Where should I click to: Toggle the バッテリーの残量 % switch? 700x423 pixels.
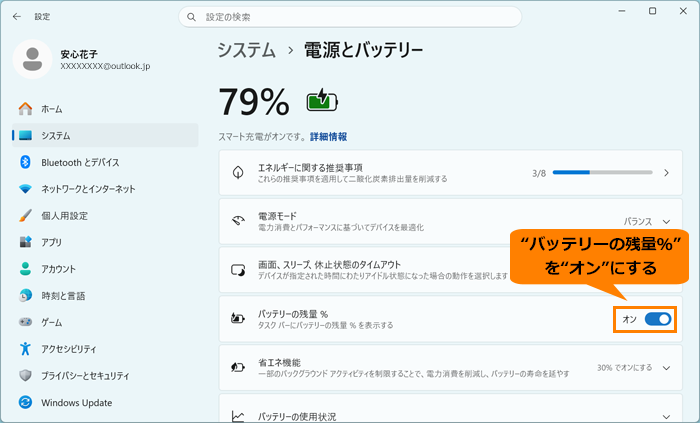[658, 319]
